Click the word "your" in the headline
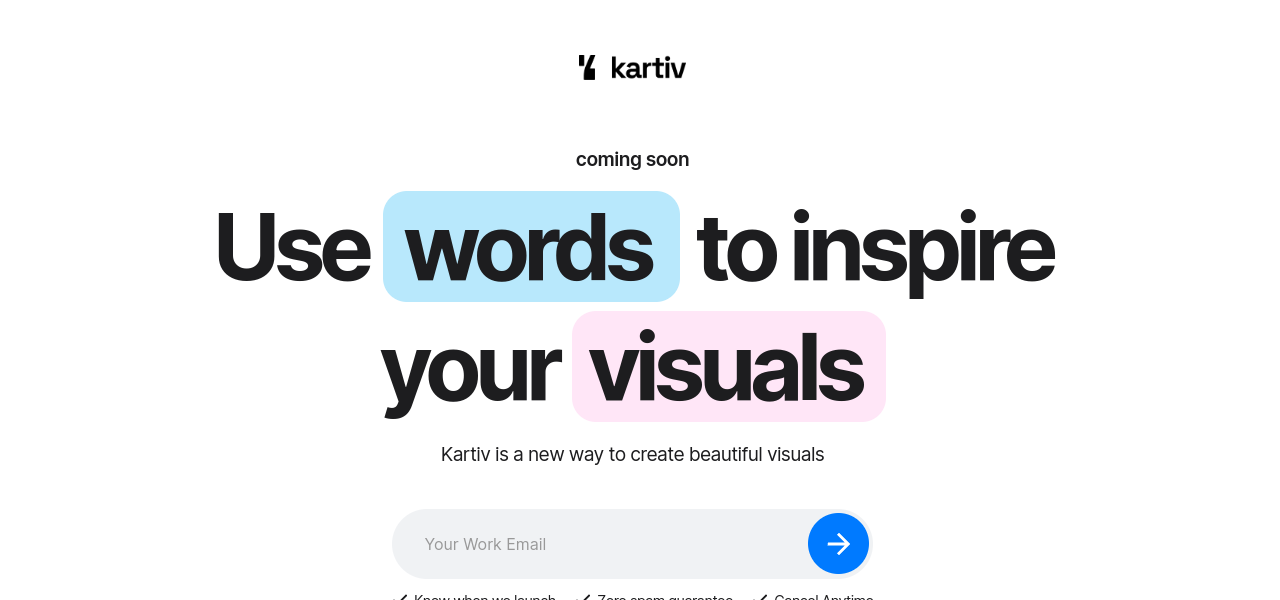The width and height of the screenshot is (1280, 600). coord(469,367)
